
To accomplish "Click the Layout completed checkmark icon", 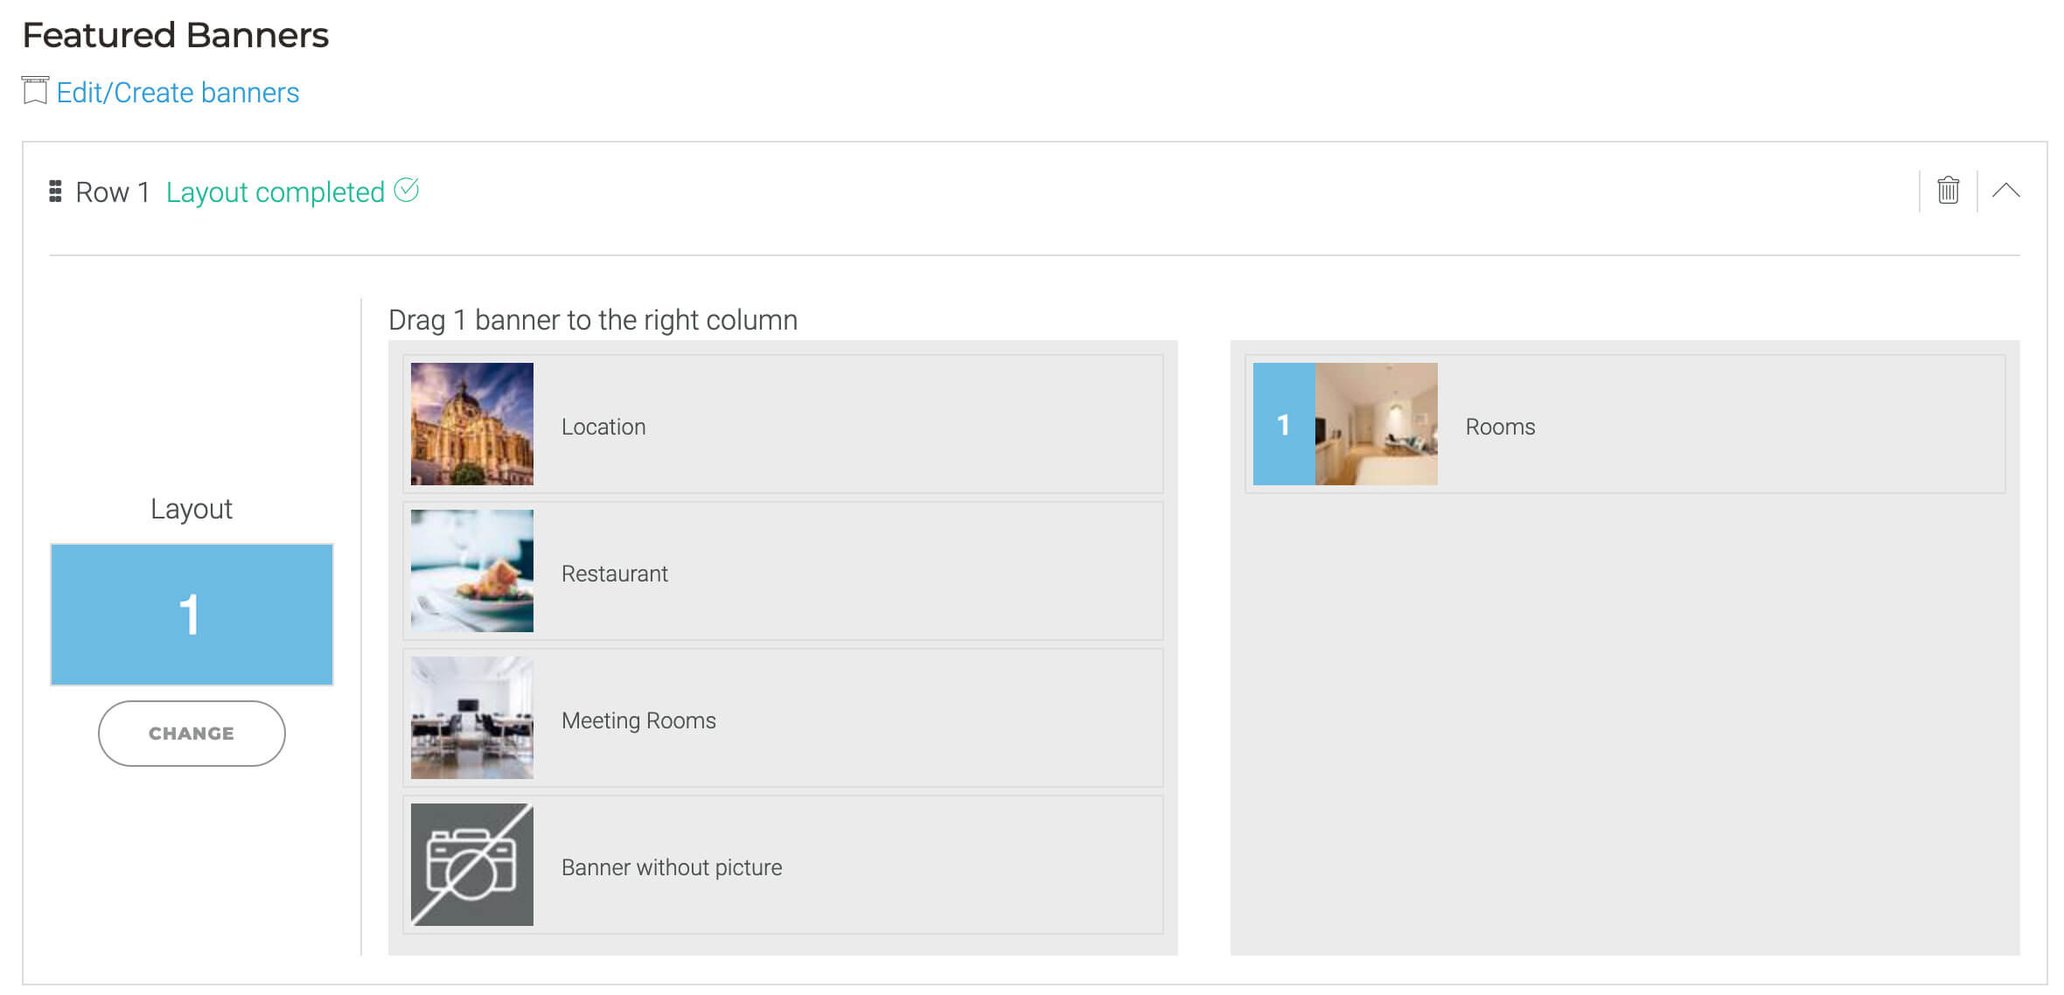I will 406,190.
